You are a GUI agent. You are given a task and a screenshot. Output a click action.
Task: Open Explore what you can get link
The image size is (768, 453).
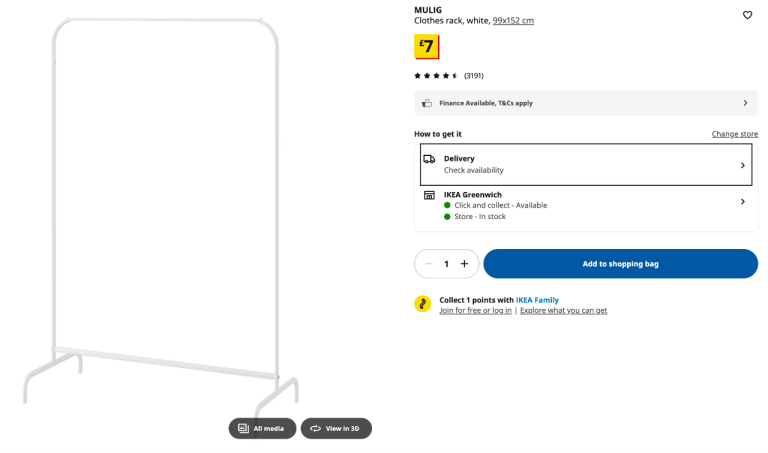563,310
